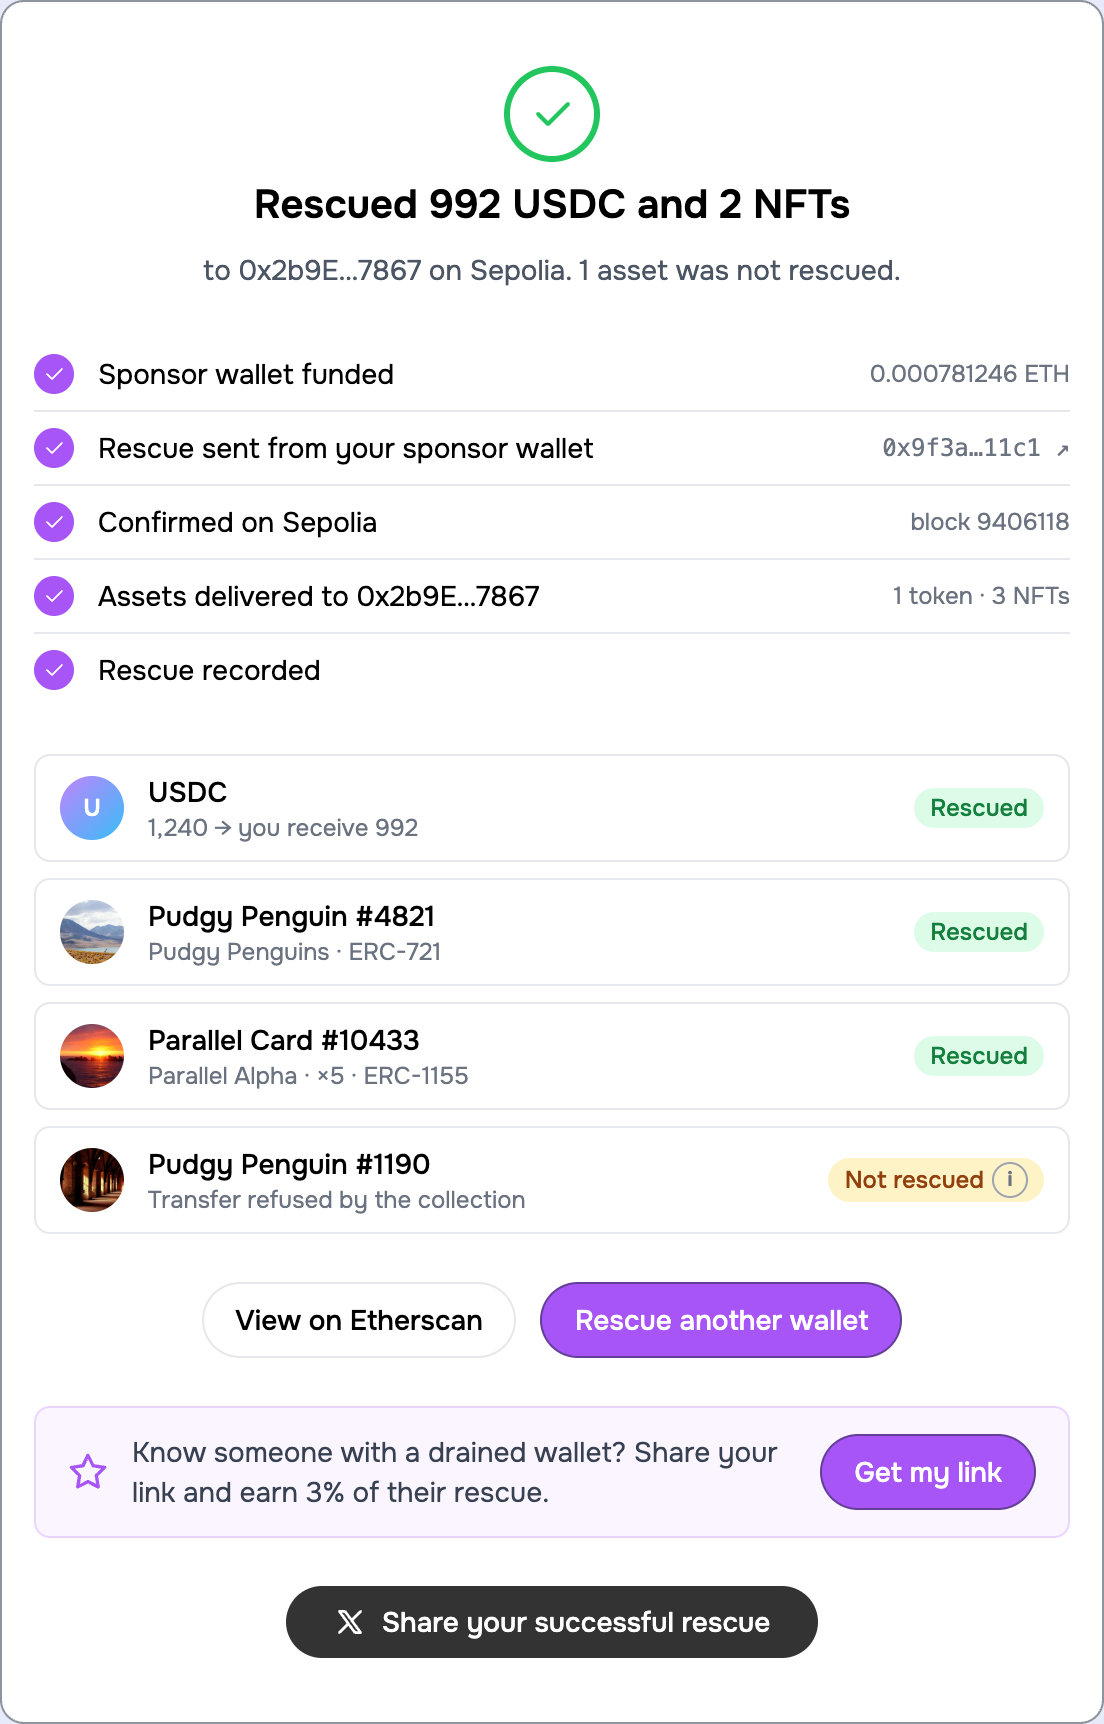Screen dimensions: 1104x1724
Task: Click the Confirmed on Sepolia check icon
Action: [x=54, y=522]
